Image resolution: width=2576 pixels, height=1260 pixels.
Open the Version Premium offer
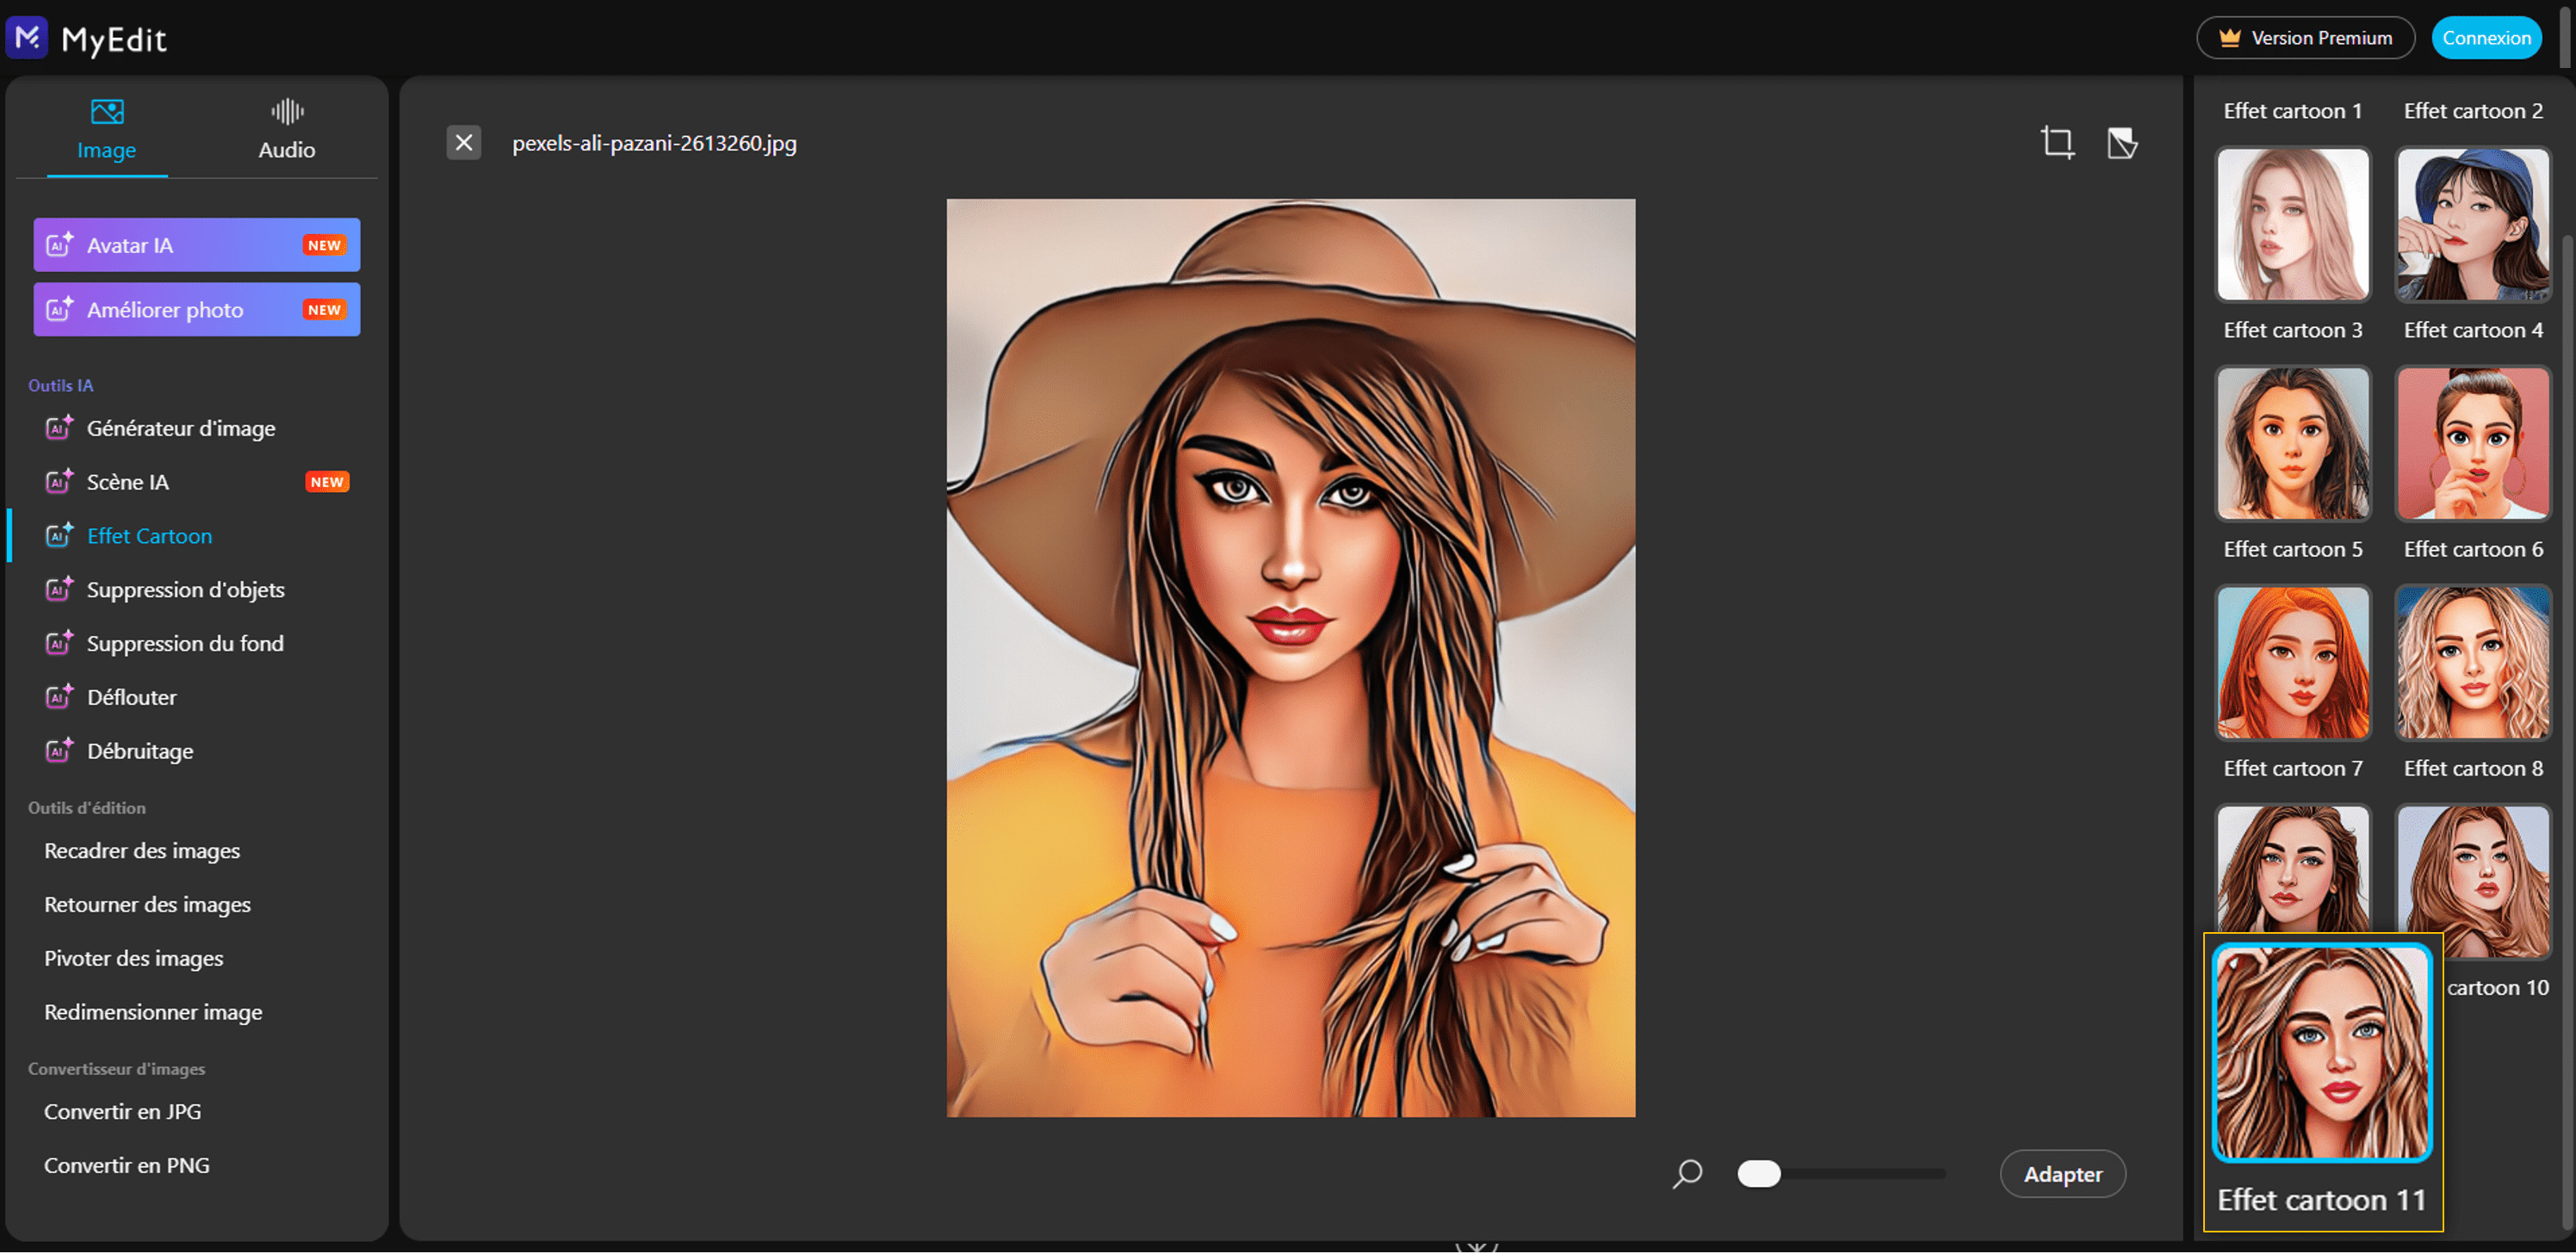pos(2305,38)
